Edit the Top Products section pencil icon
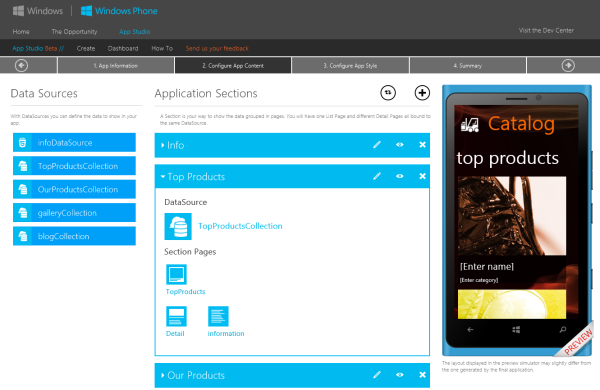Image resolution: width=600 pixels, height=390 pixels. (x=377, y=176)
